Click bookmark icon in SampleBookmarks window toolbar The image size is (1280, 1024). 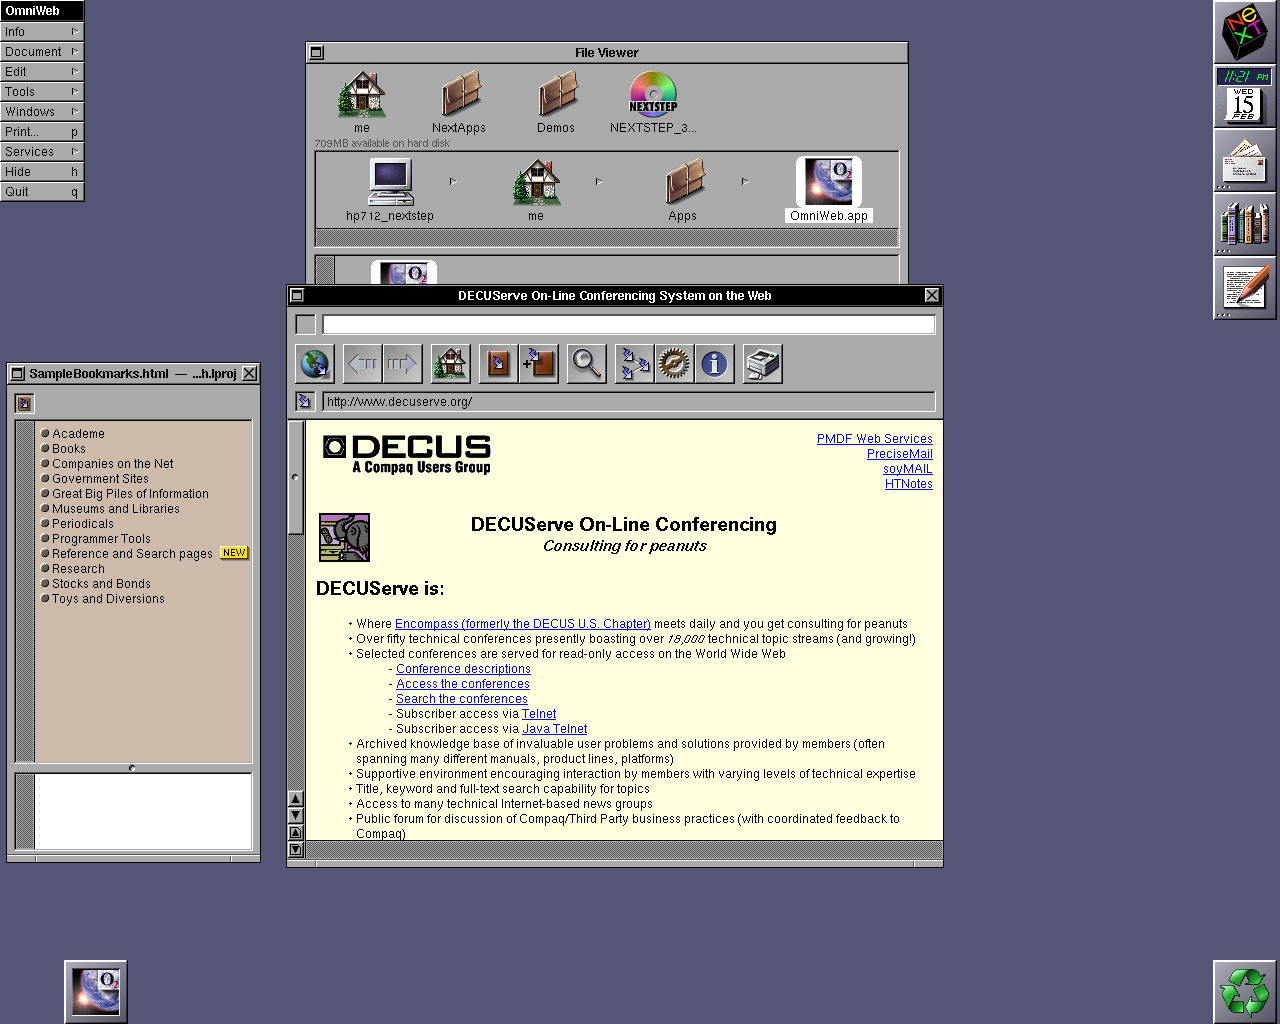[x=25, y=403]
